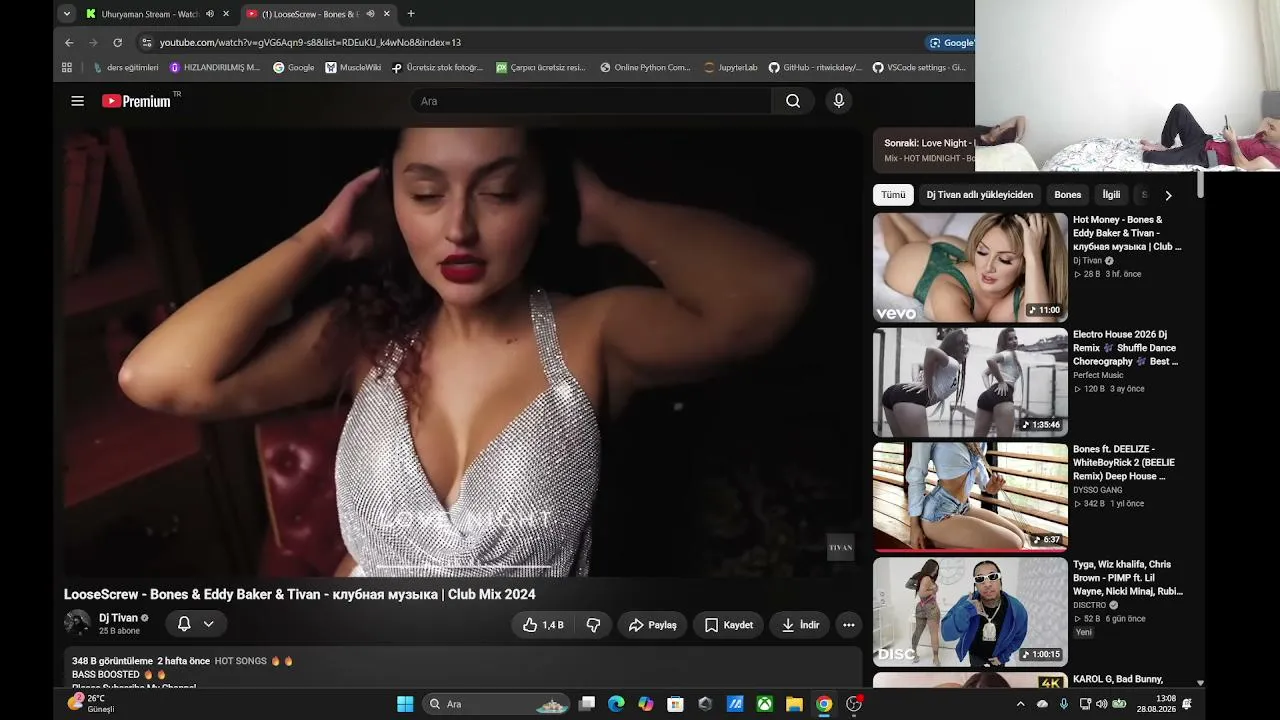Open the 'GitHub - ritwickdey/...' bookmark
This screenshot has height=720, width=1280.
click(815, 68)
